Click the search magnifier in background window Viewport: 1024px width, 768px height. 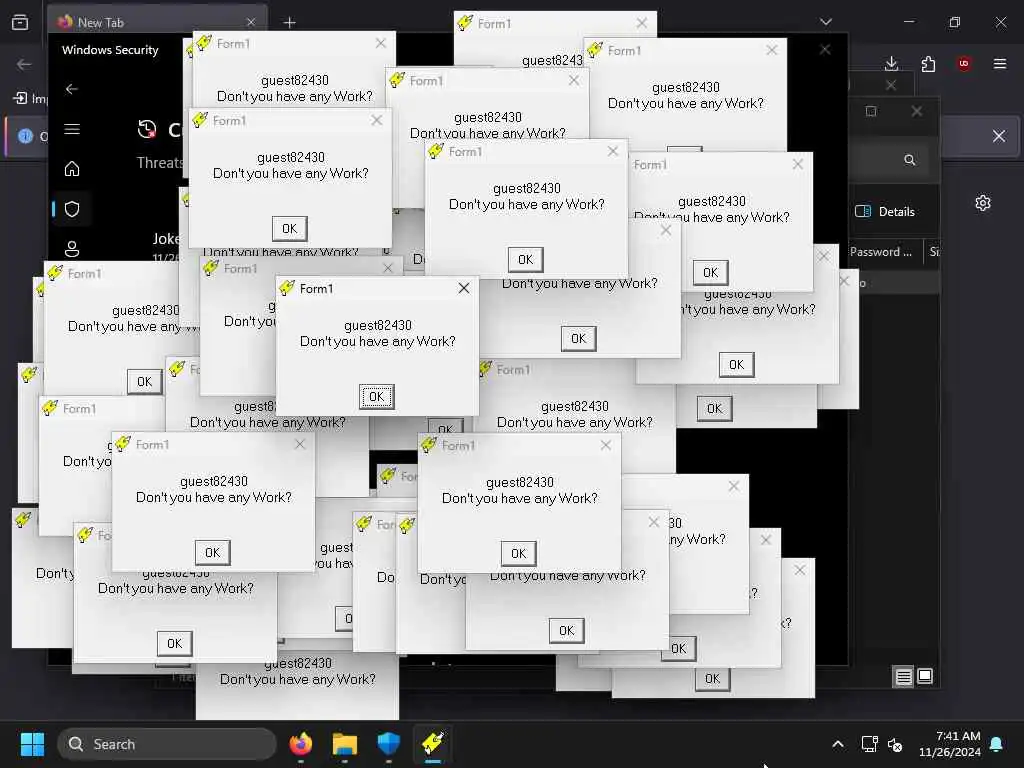coord(909,160)
